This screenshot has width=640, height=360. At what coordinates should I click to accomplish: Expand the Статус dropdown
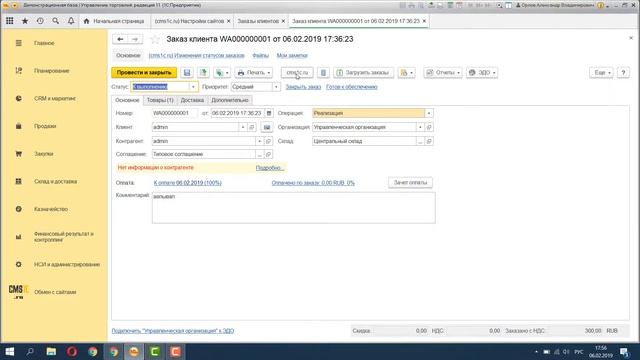pos(193,87)
